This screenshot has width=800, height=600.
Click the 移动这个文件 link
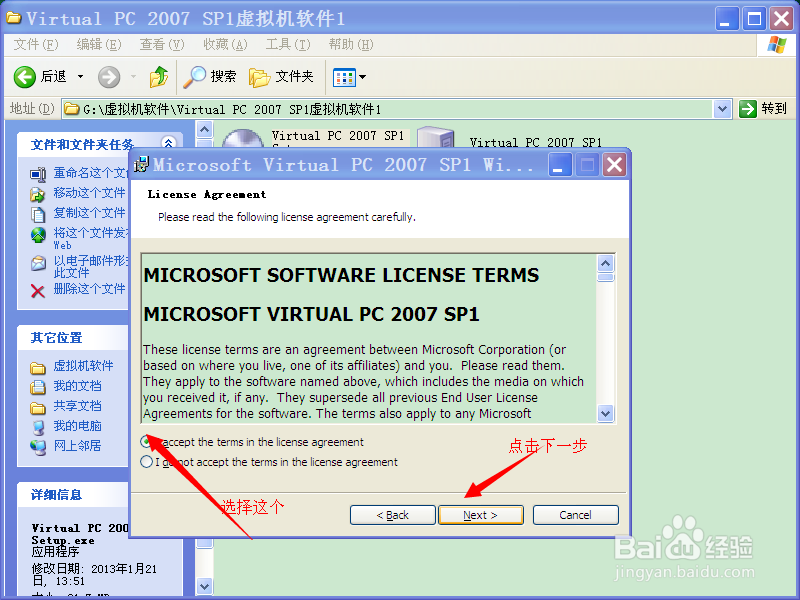89,193
